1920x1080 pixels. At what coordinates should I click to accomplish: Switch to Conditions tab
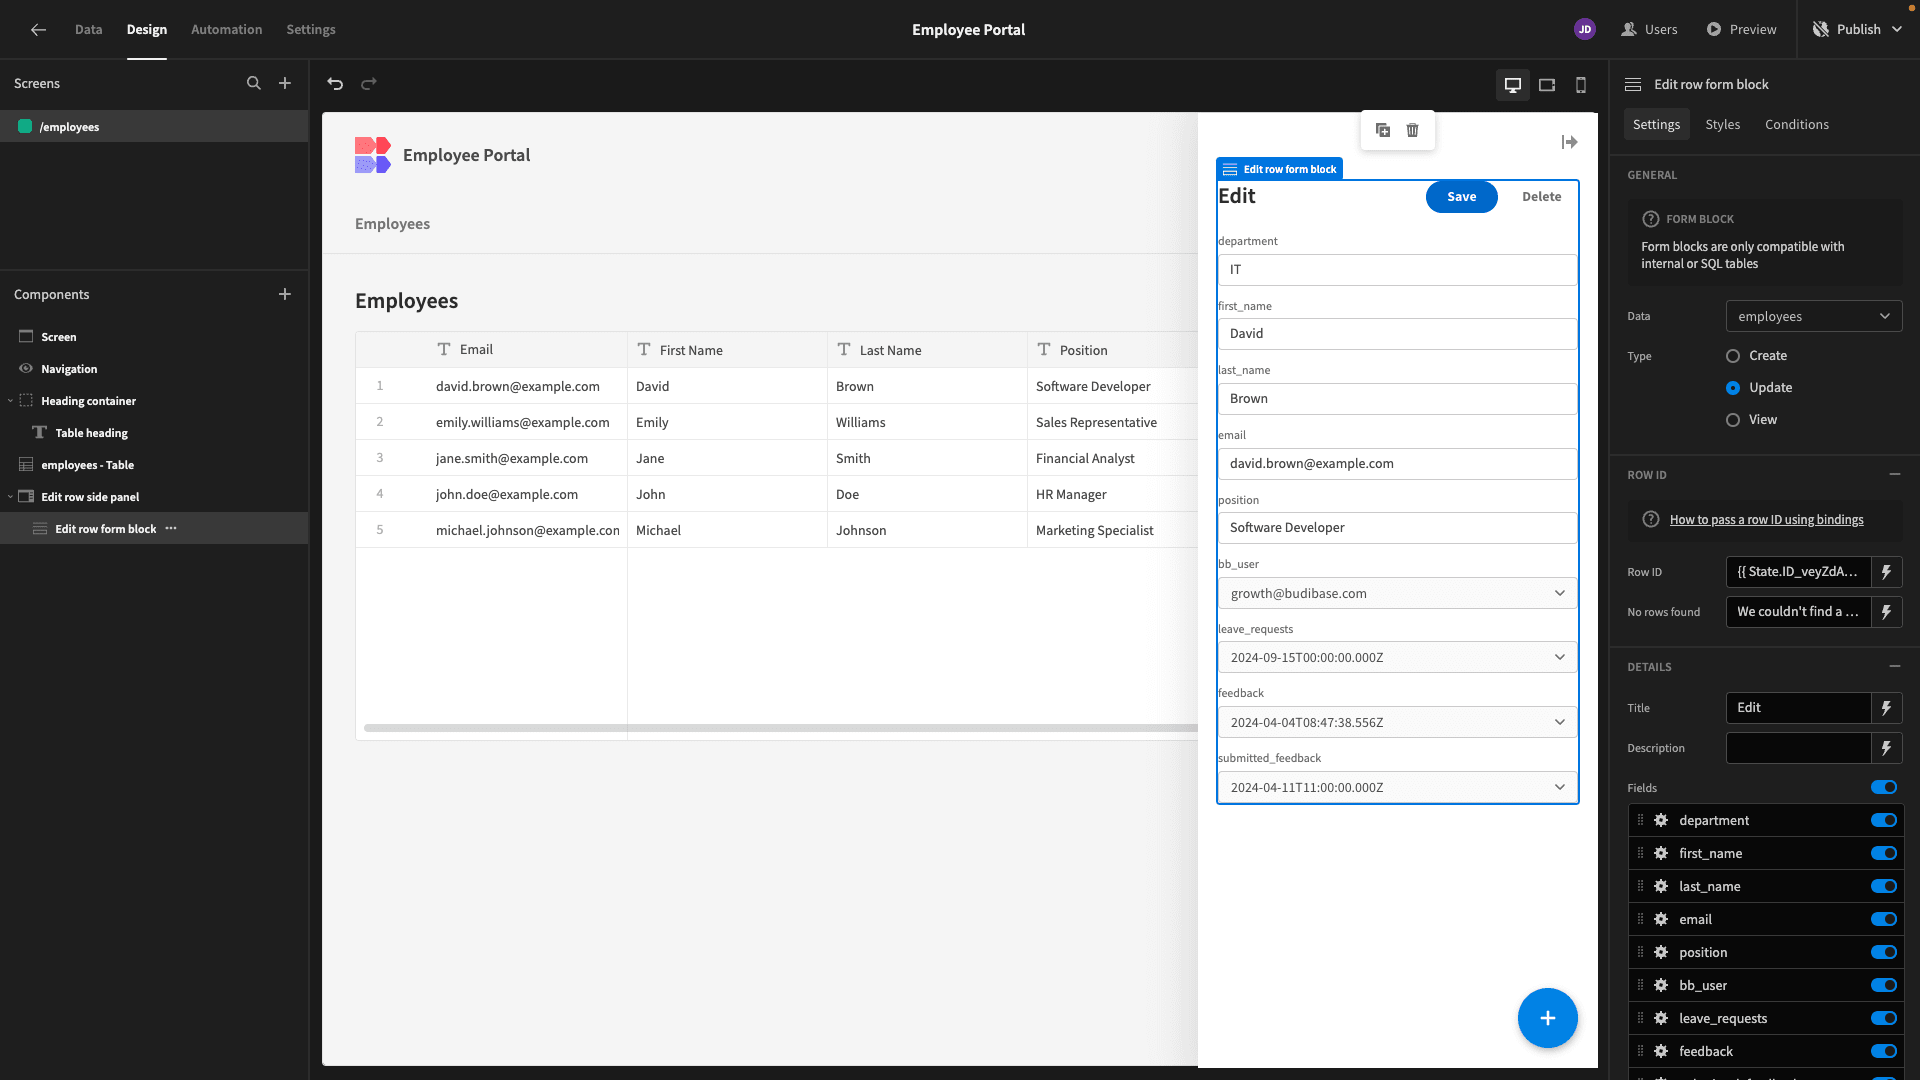1796,125
